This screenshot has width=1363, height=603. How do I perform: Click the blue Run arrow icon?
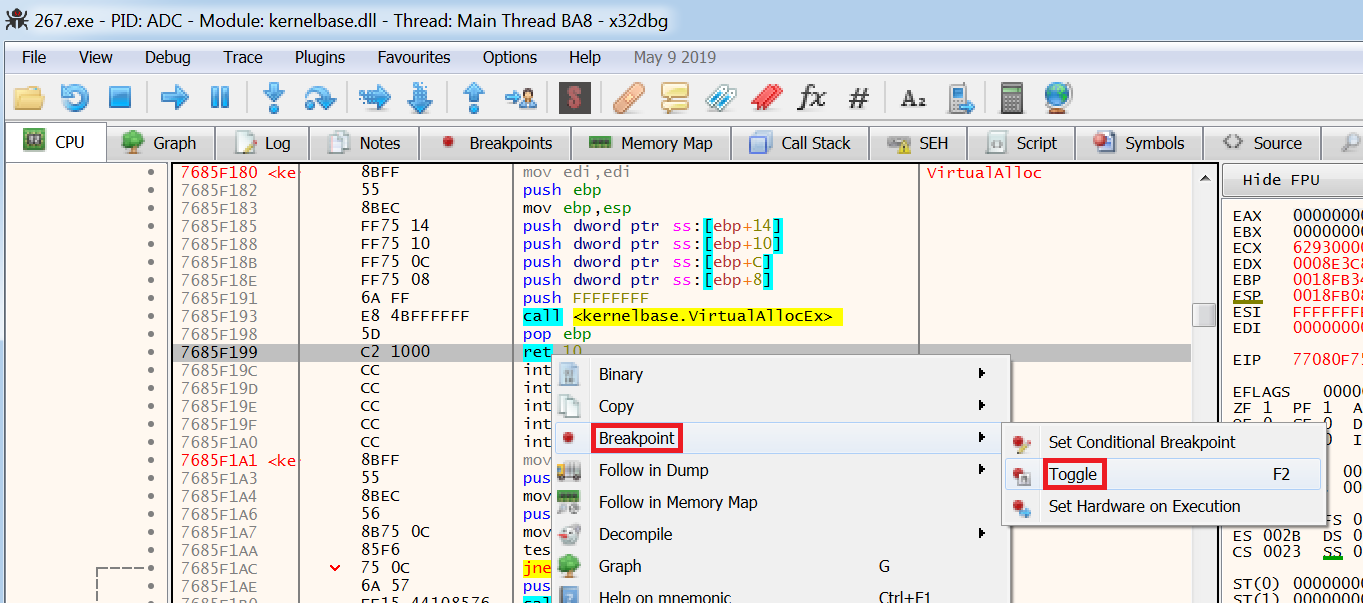[x=172, y=97]
